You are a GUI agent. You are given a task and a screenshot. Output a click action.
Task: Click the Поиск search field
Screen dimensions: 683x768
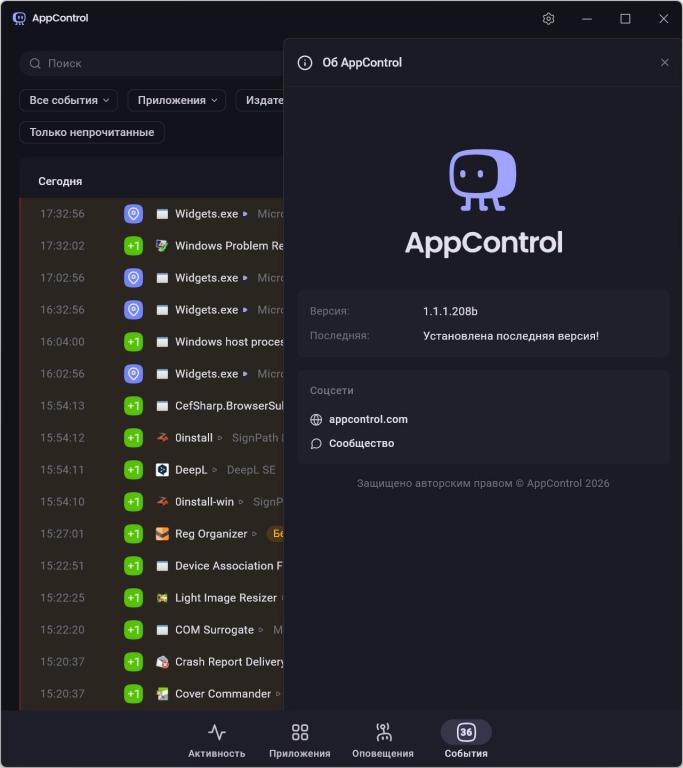click(x=150, y=64)
